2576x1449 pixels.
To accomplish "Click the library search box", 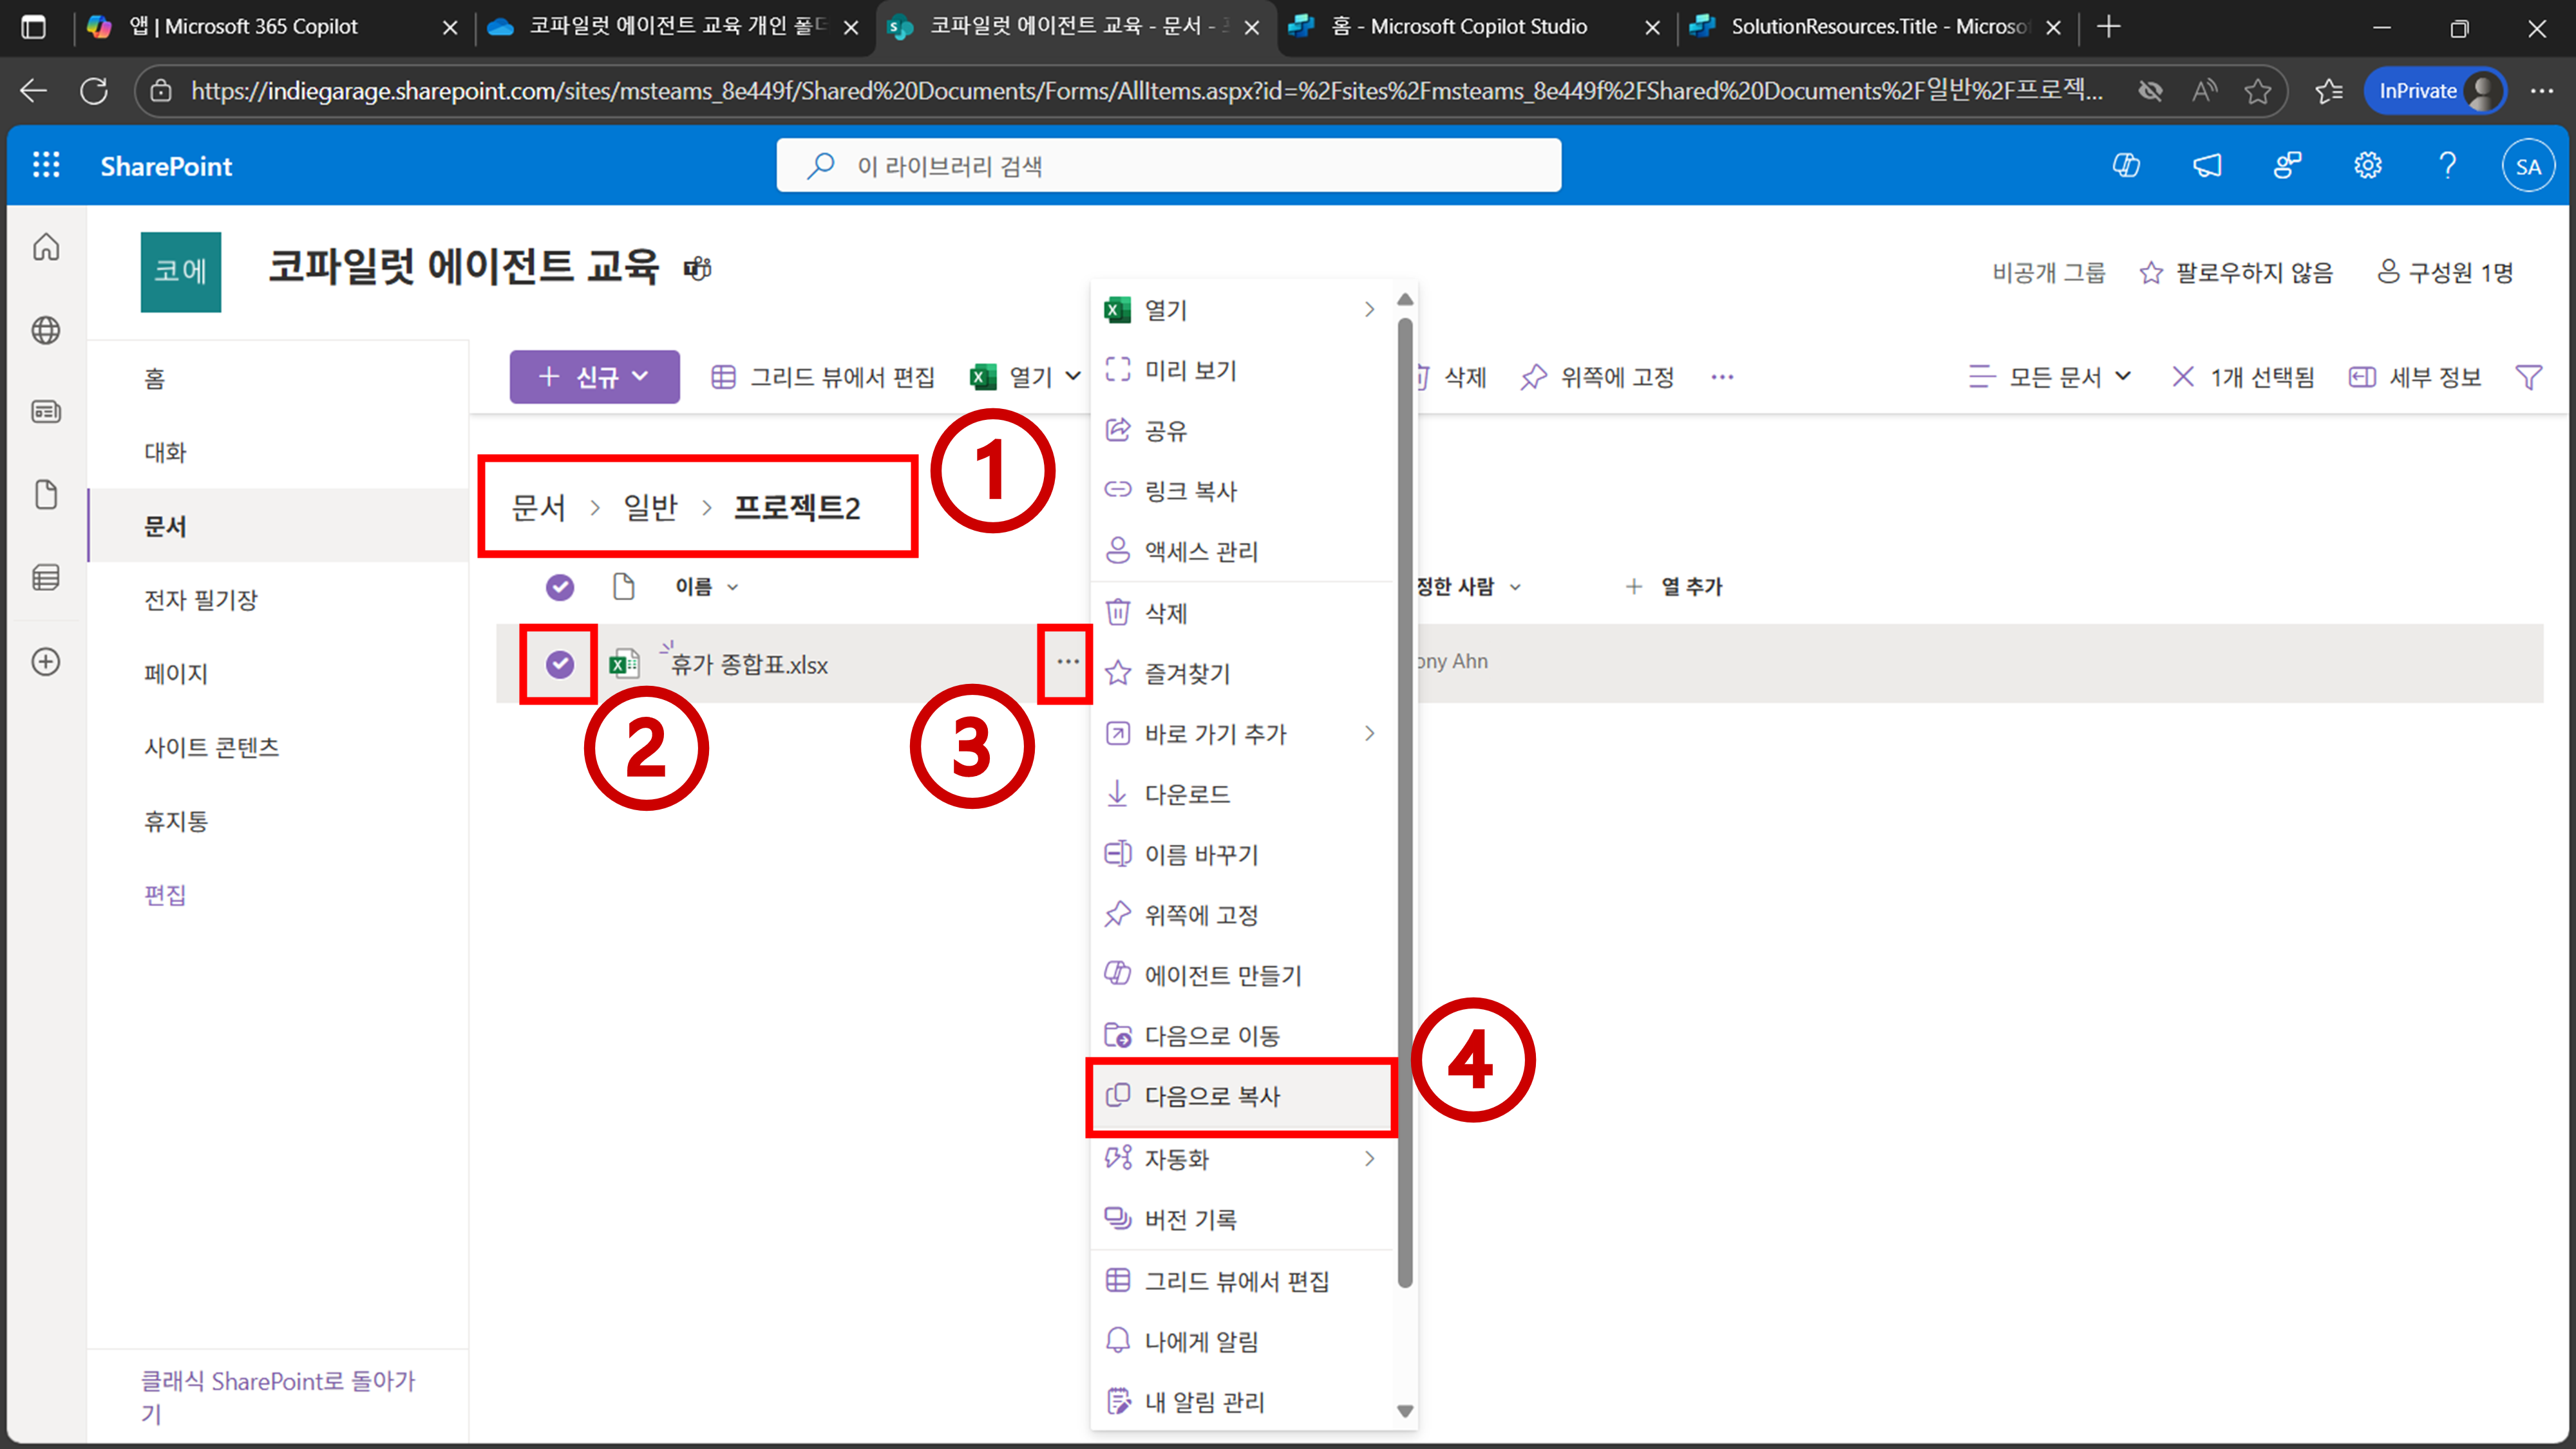I will point(1168,165).
